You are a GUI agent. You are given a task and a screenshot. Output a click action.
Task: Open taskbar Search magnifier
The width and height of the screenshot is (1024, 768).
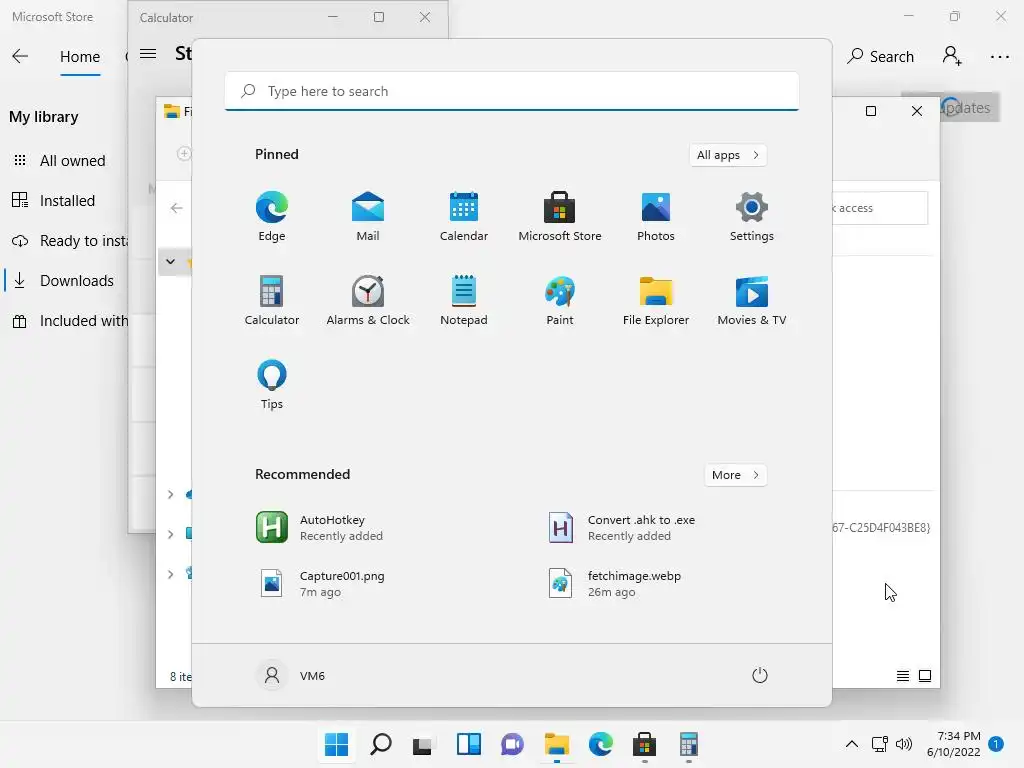pos(381,744)
